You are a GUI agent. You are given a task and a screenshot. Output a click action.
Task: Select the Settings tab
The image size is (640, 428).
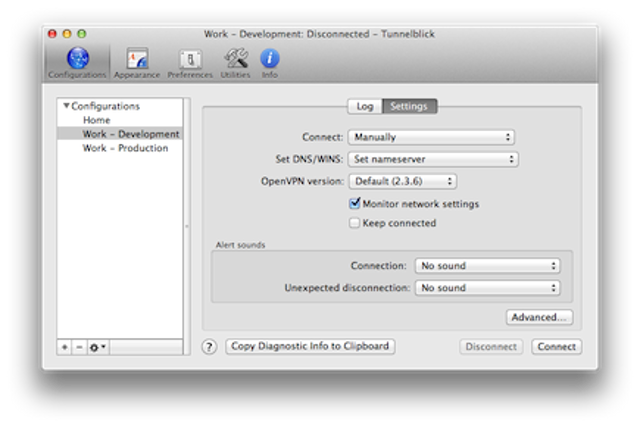pyautogui.click(x=409, y=106)
